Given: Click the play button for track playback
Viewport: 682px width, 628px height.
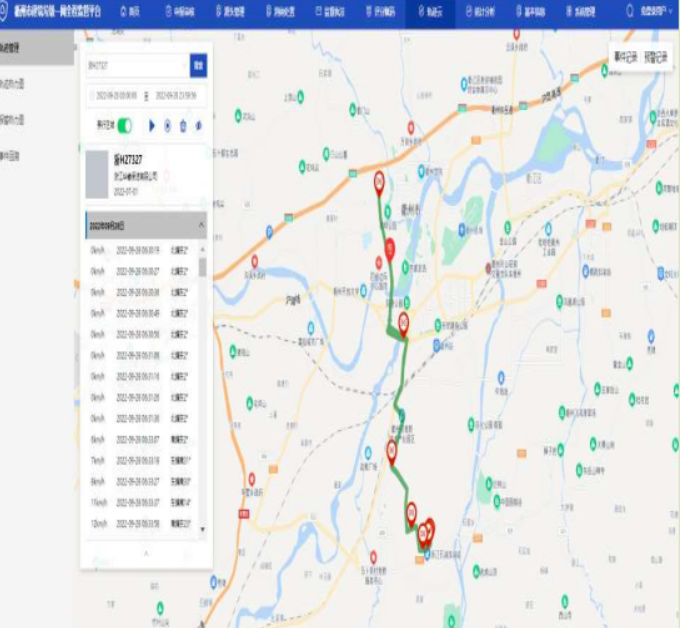Looking at the screenshot, I should [152, 126].
